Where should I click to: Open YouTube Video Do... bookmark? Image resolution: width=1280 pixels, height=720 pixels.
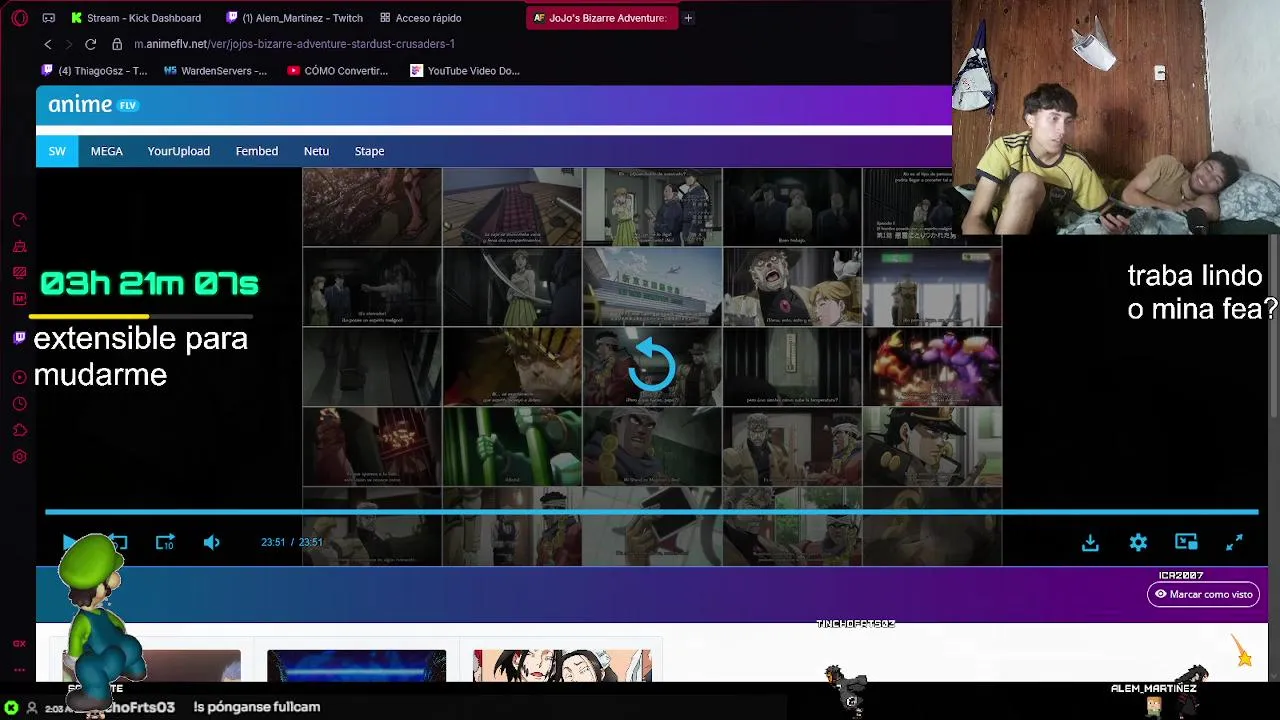click(x=465, y=71)
